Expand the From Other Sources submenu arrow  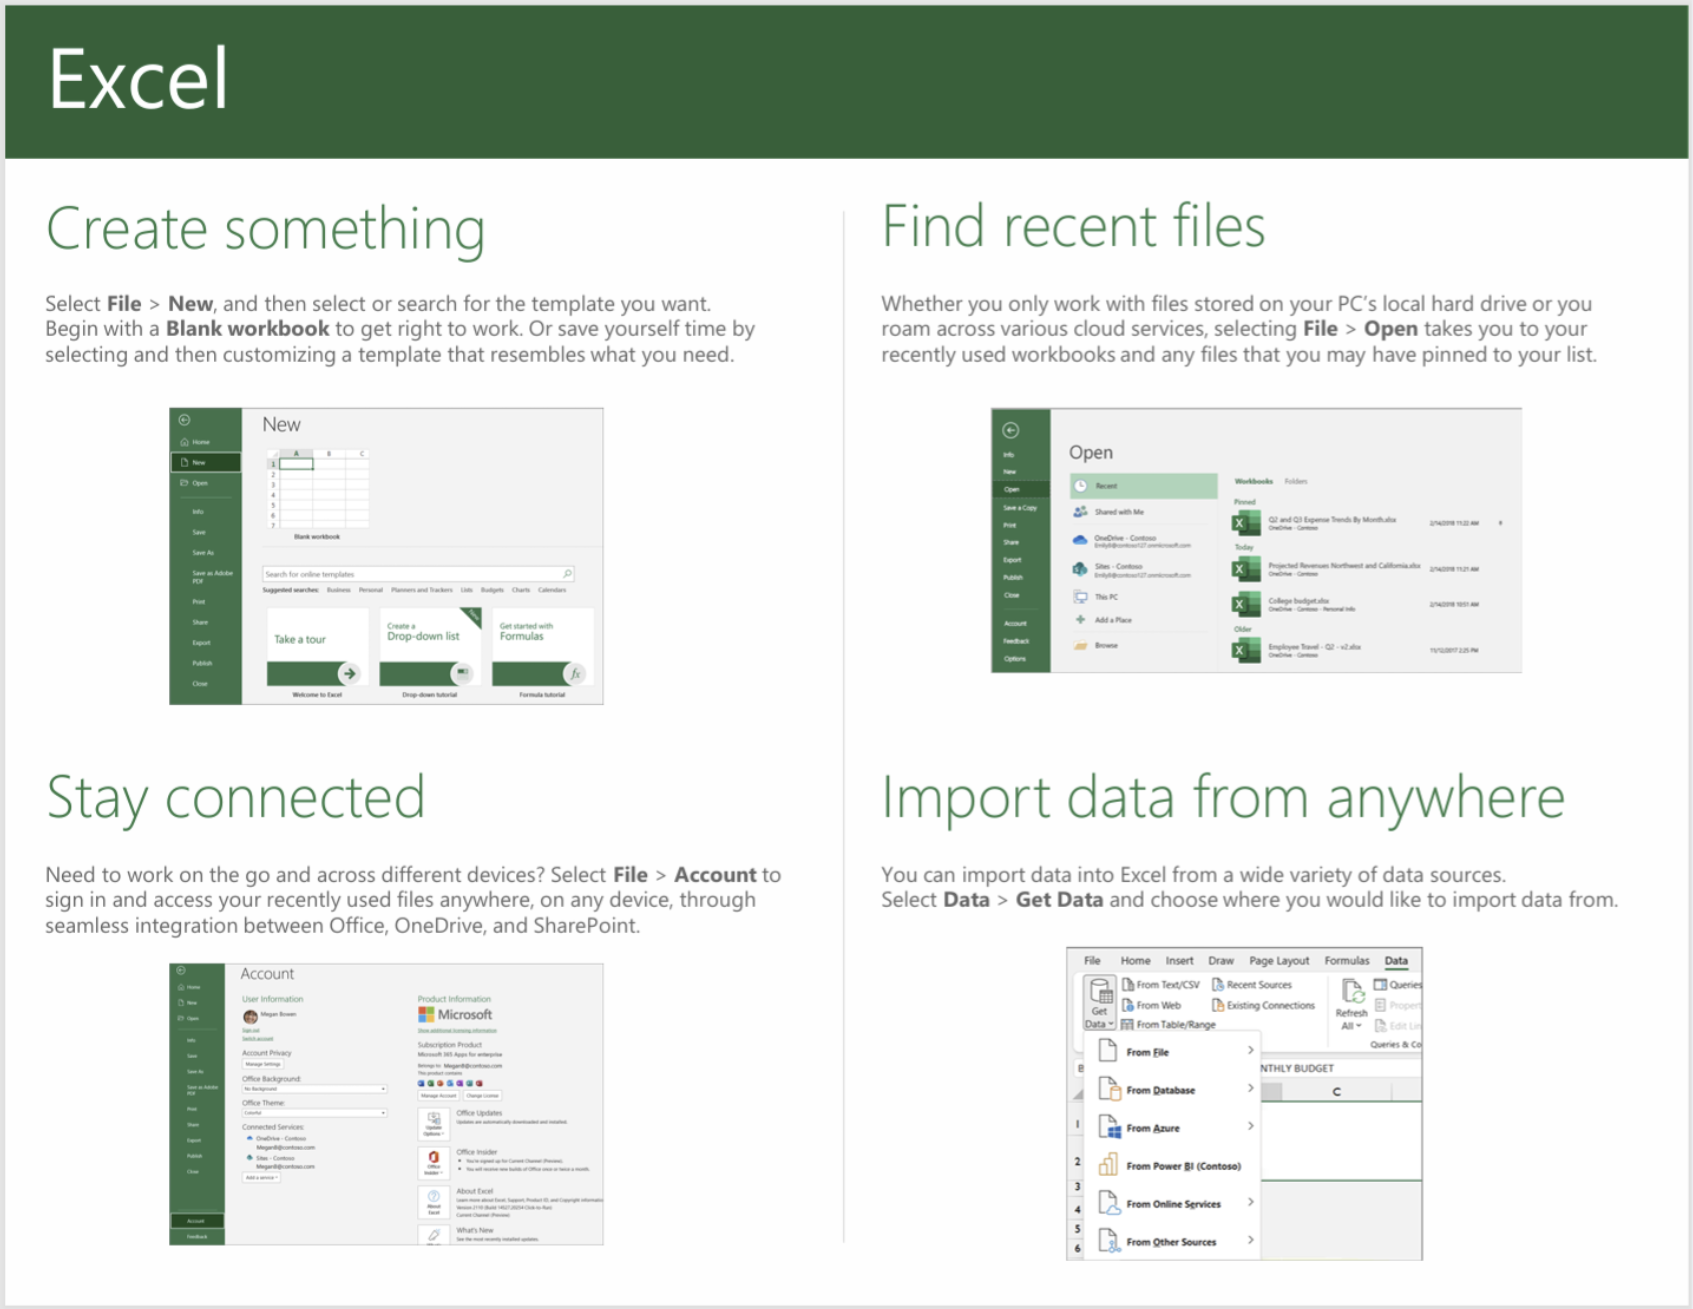coord(1250,1241)
